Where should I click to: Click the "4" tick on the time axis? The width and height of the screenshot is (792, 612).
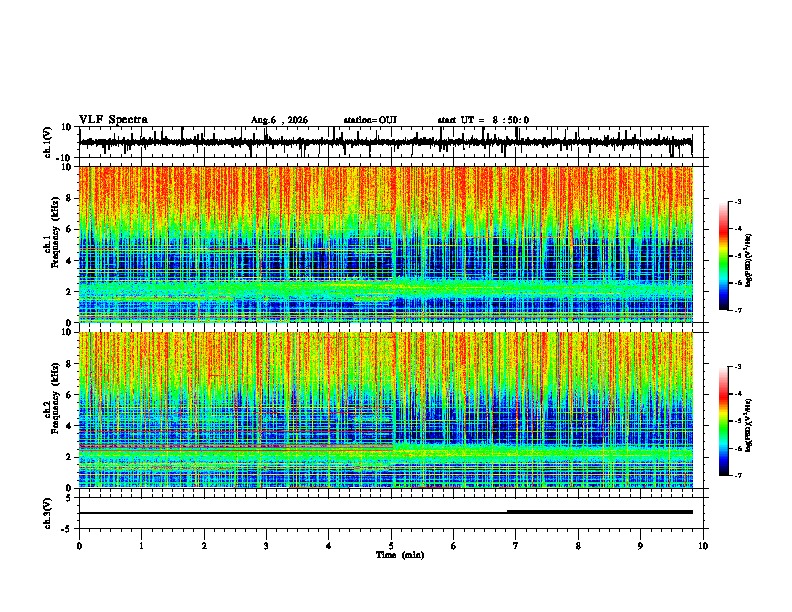pyautogui.click(x=329, y=546)
